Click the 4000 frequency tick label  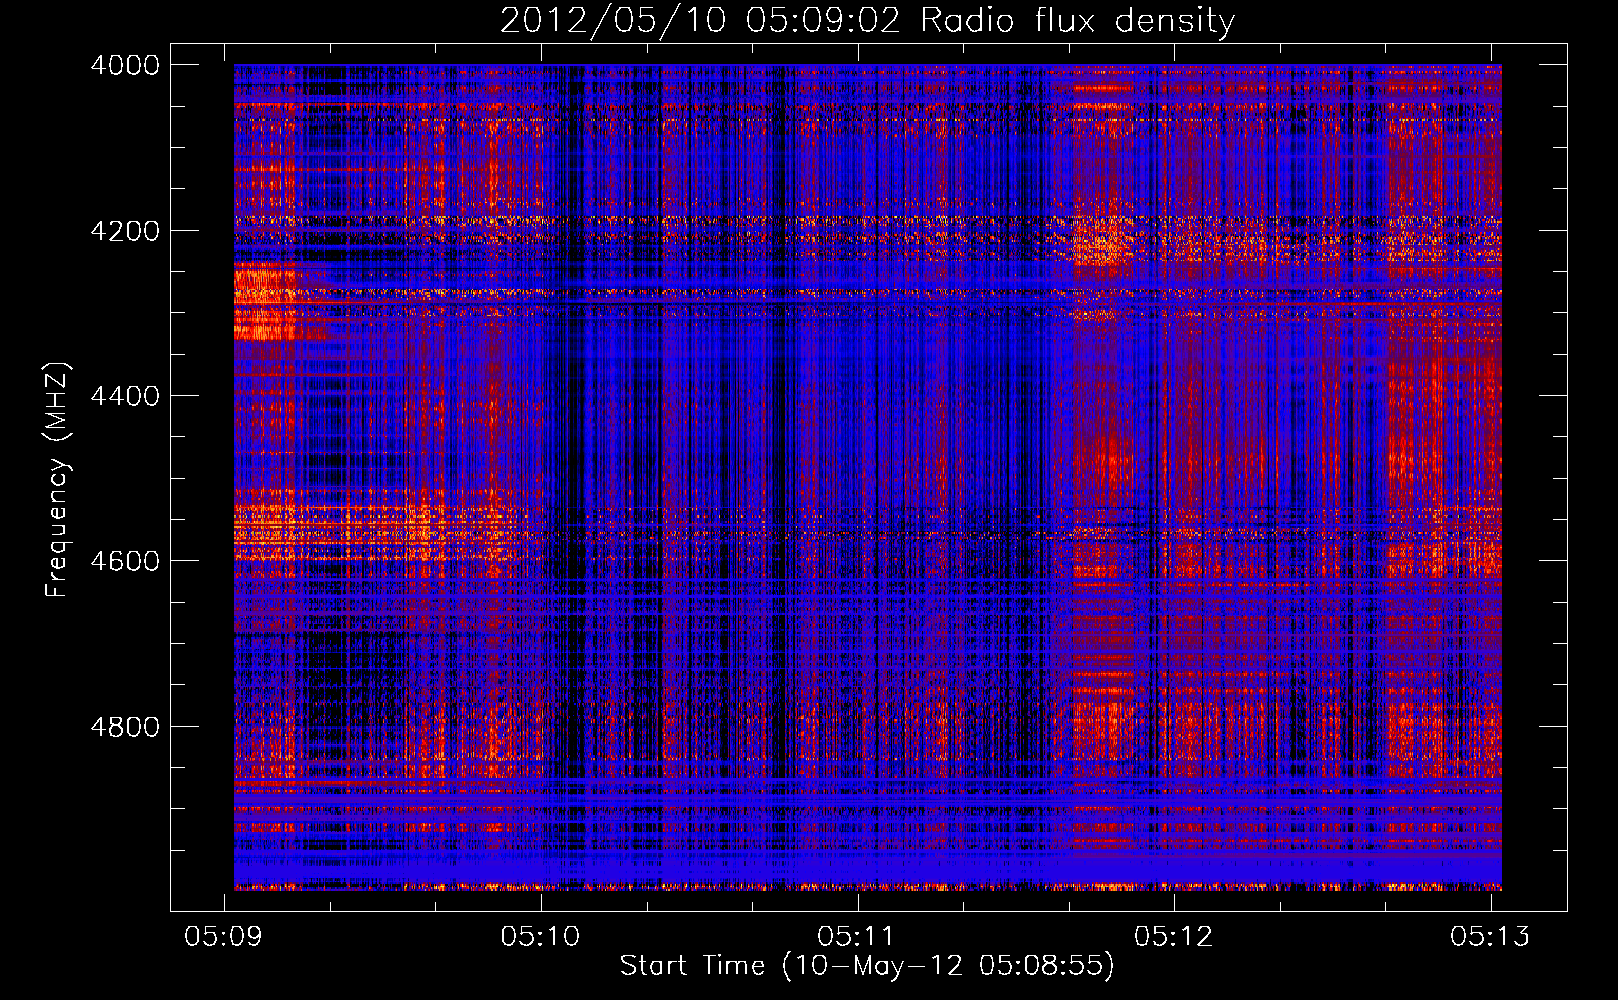point(125,65)
